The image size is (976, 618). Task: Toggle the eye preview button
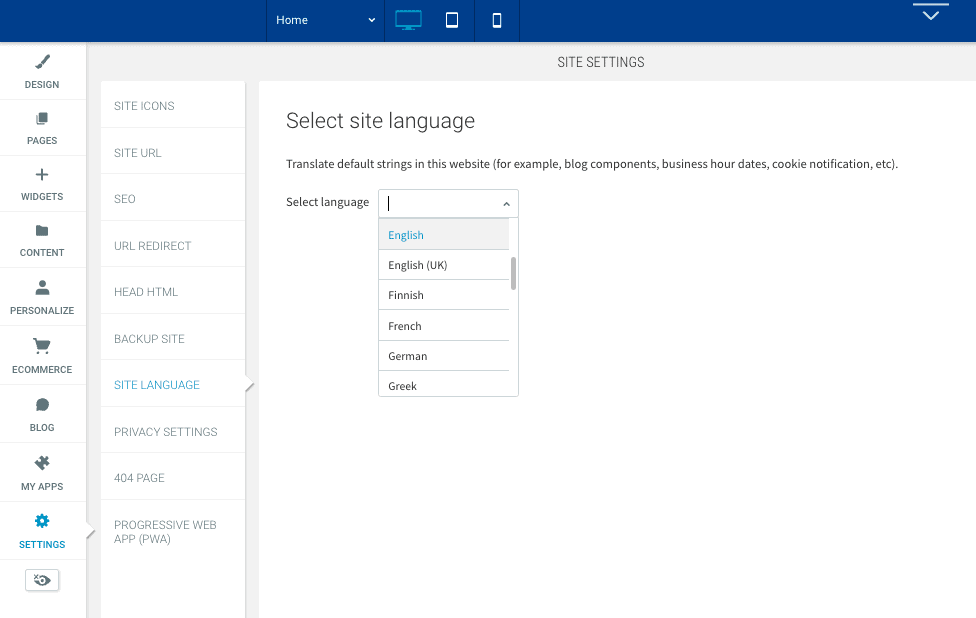point(42,580)
